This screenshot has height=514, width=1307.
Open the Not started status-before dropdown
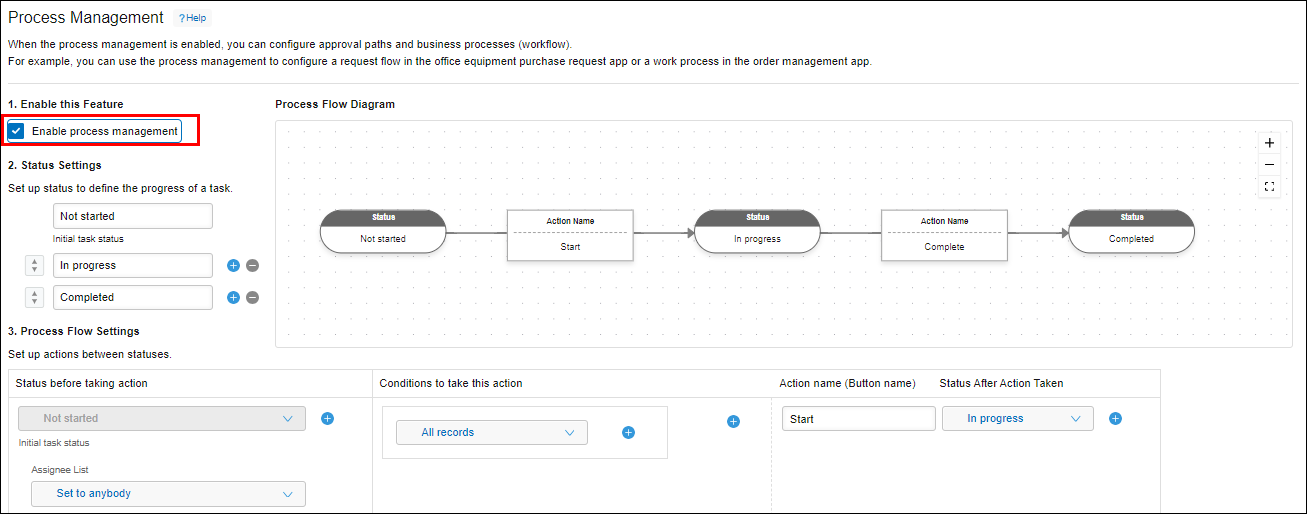click(162, 418)
